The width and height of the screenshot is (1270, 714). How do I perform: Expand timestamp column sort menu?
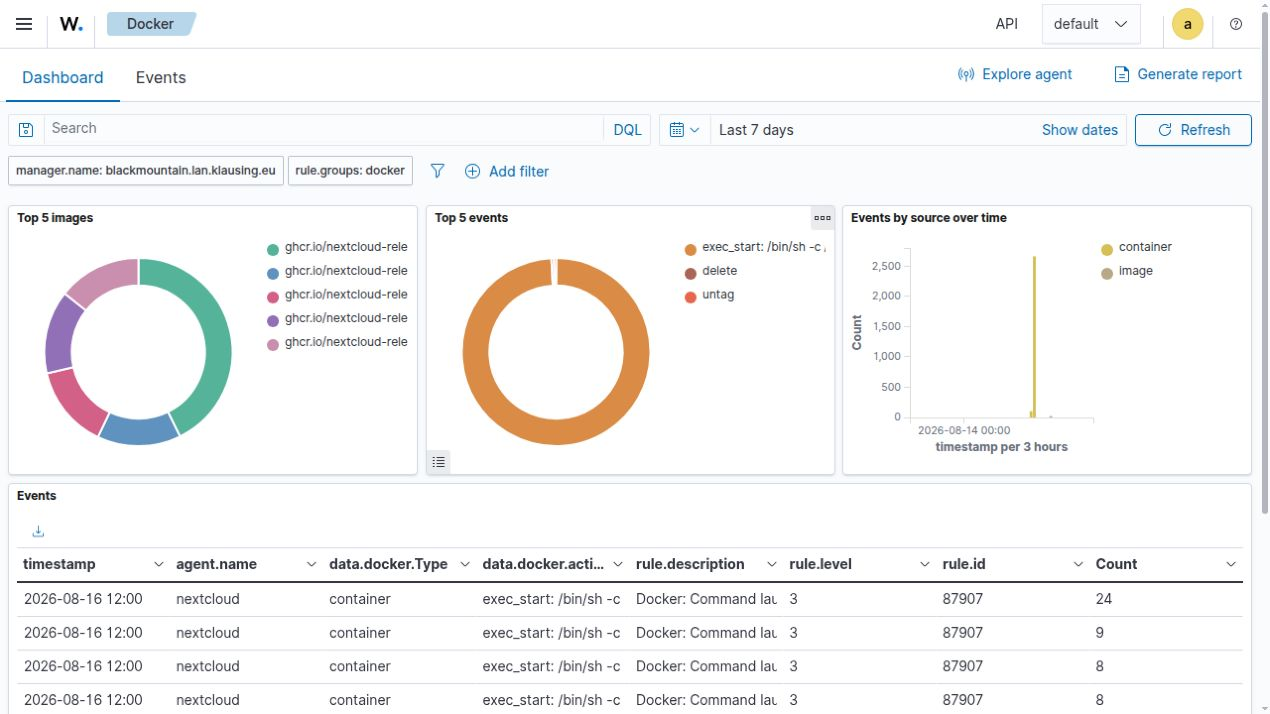point(159,565)
